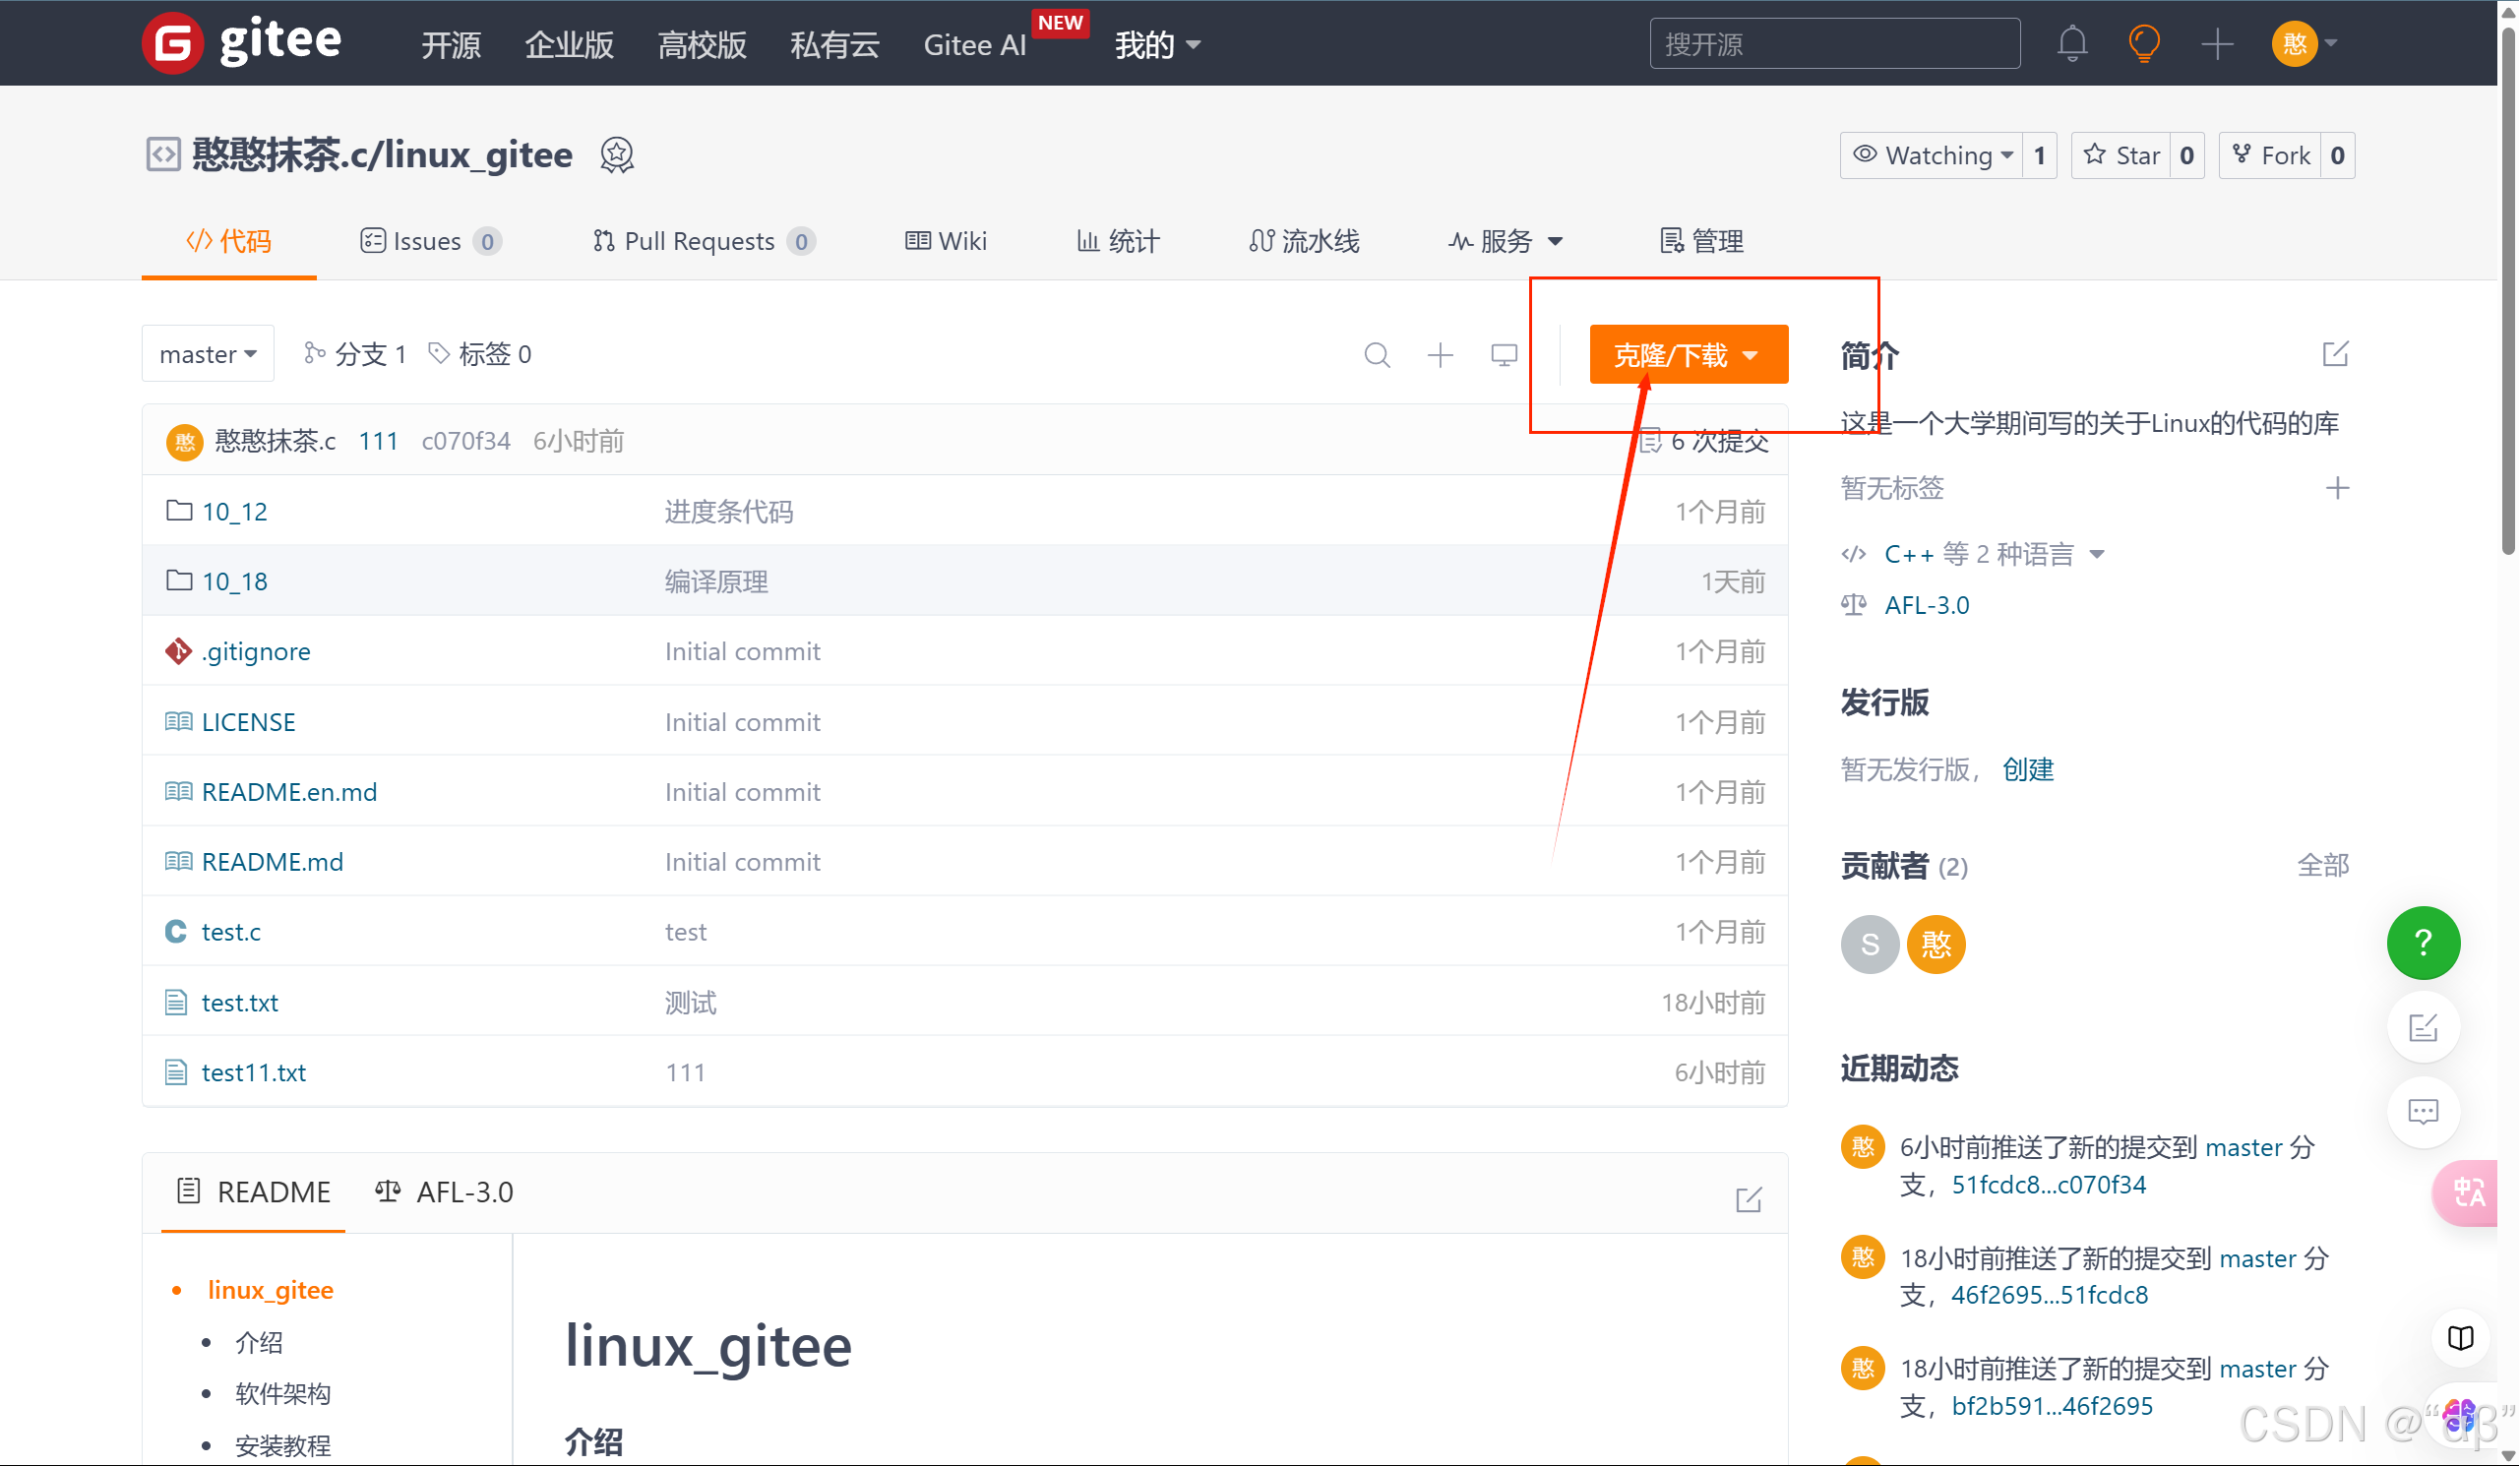Switch to the Issues tab
Viewport: 2520px width, 1466px height.
[430, 241]
